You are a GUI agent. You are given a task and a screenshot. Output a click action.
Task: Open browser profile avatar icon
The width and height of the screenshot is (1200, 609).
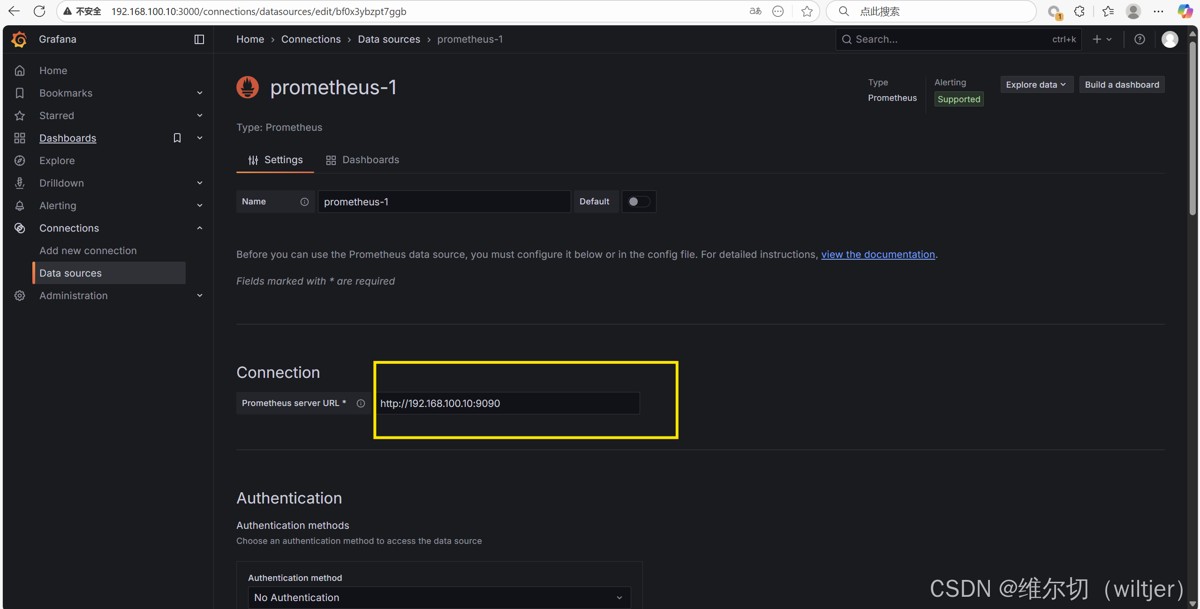click(1133, 11)
